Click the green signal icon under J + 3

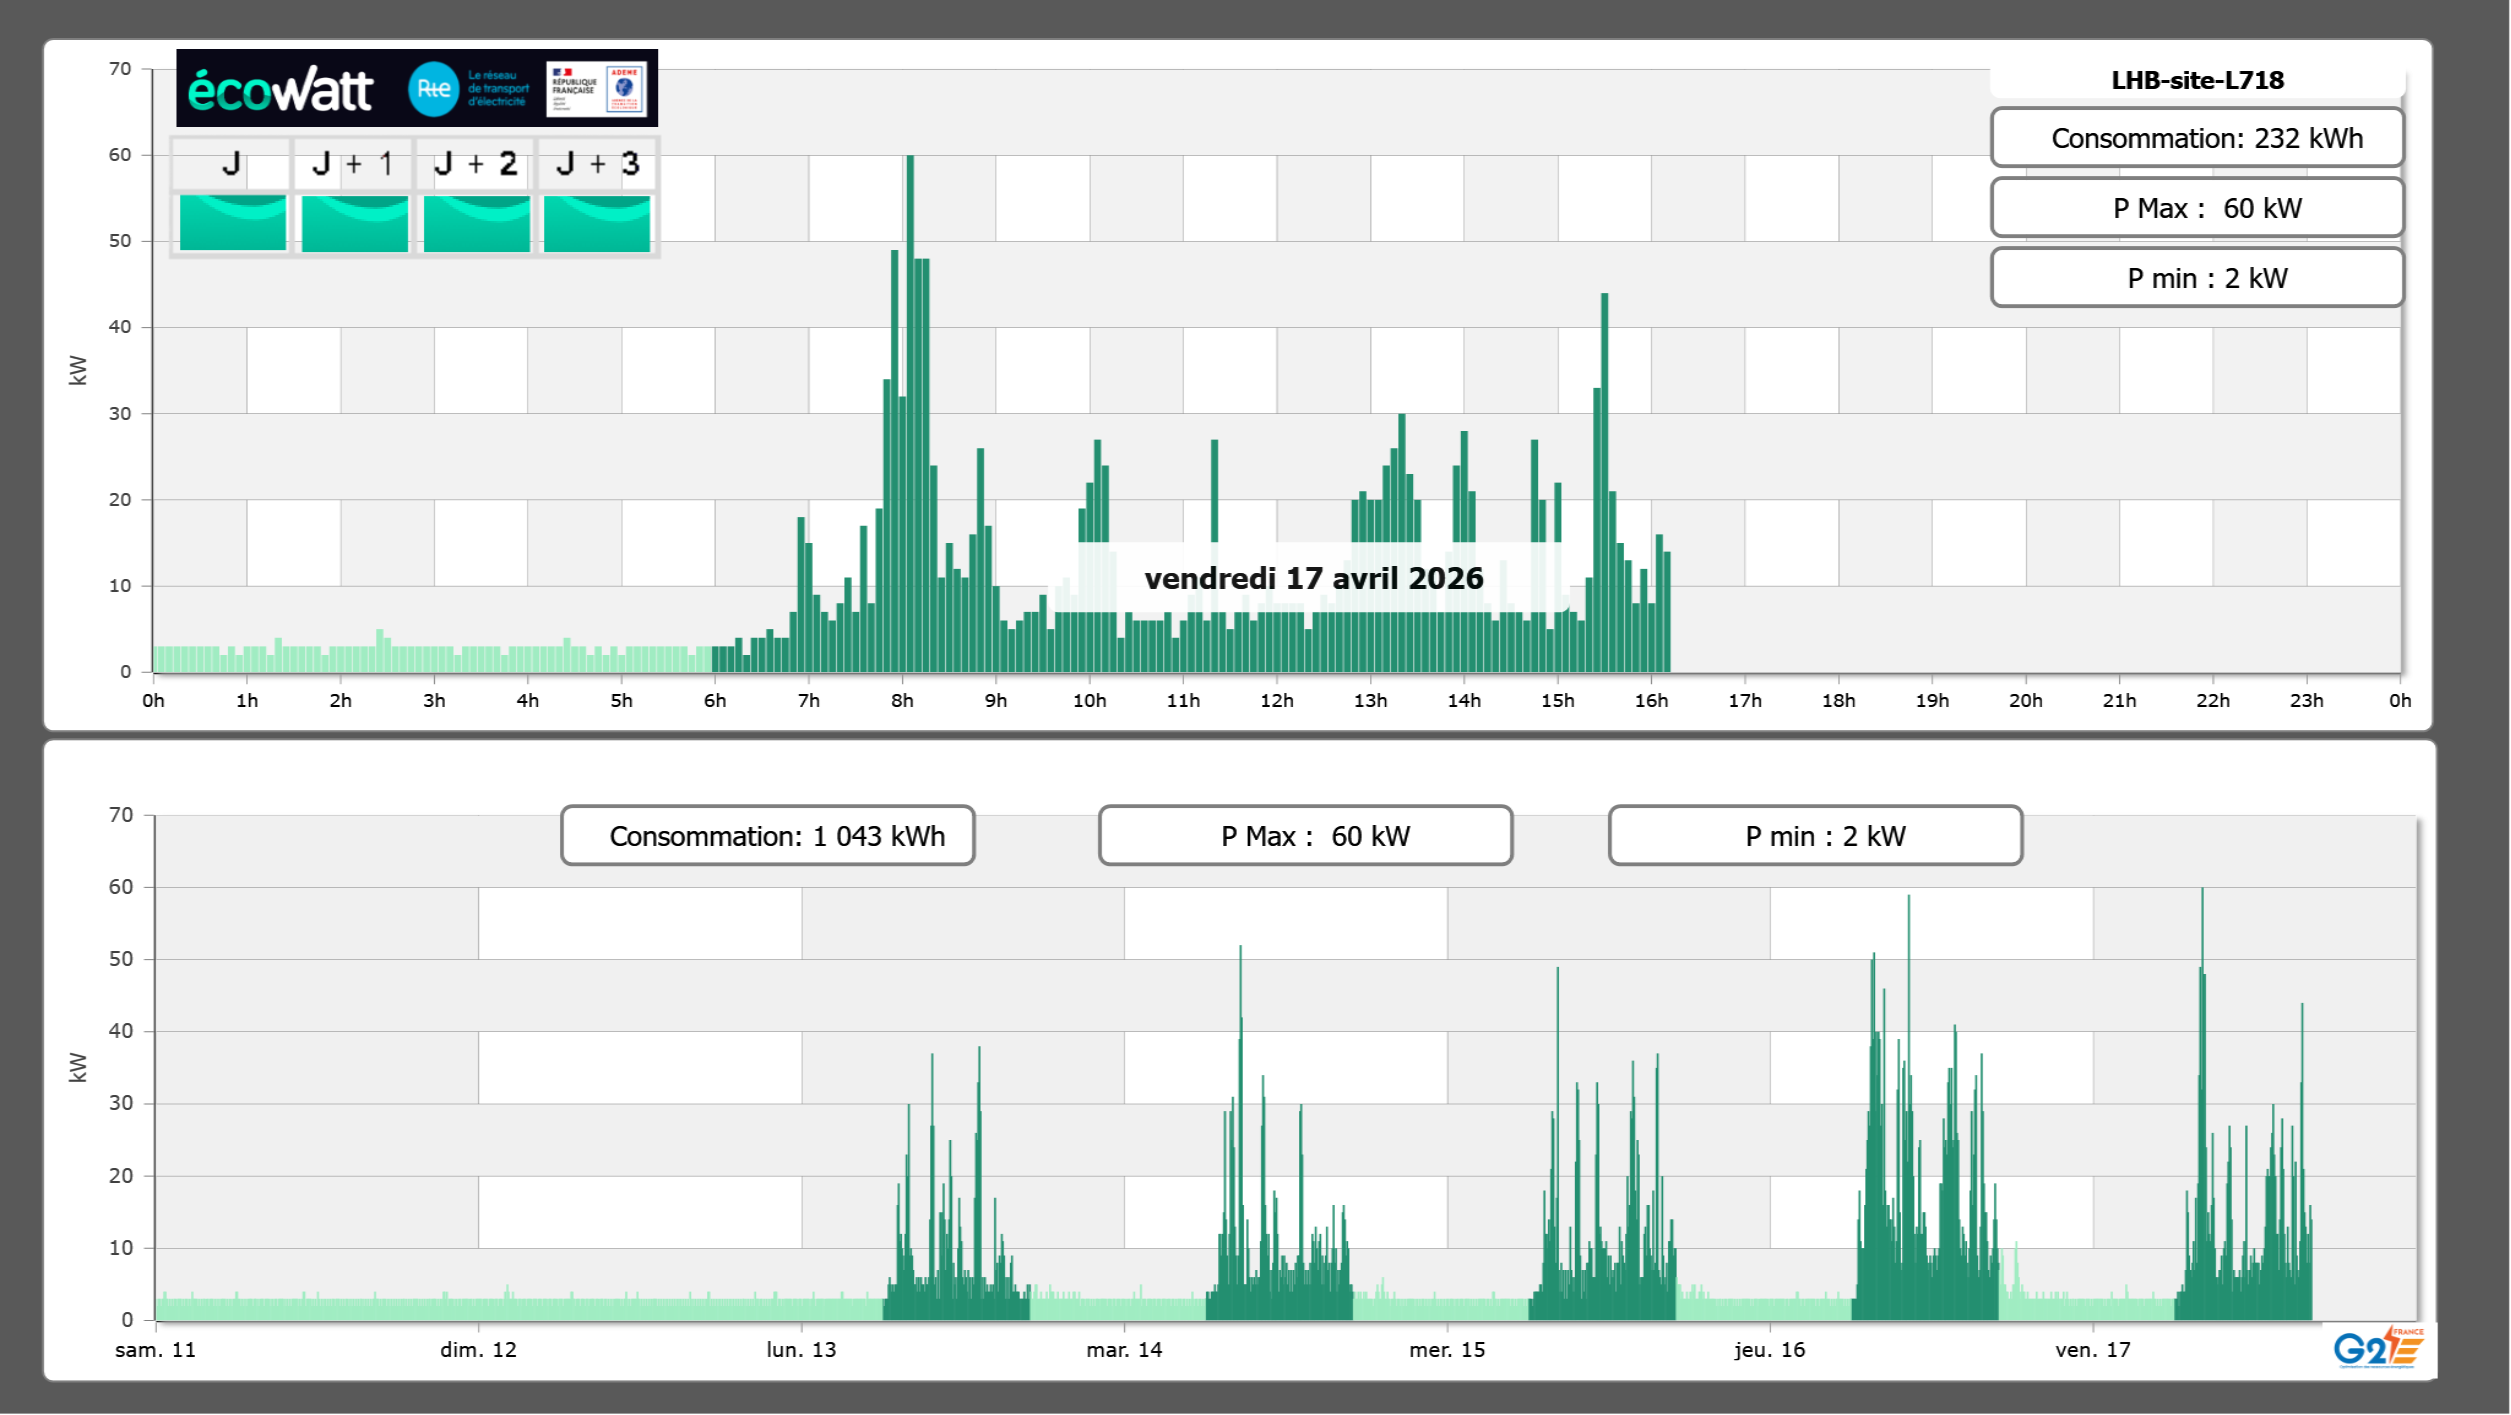click(x=597, y=223)
